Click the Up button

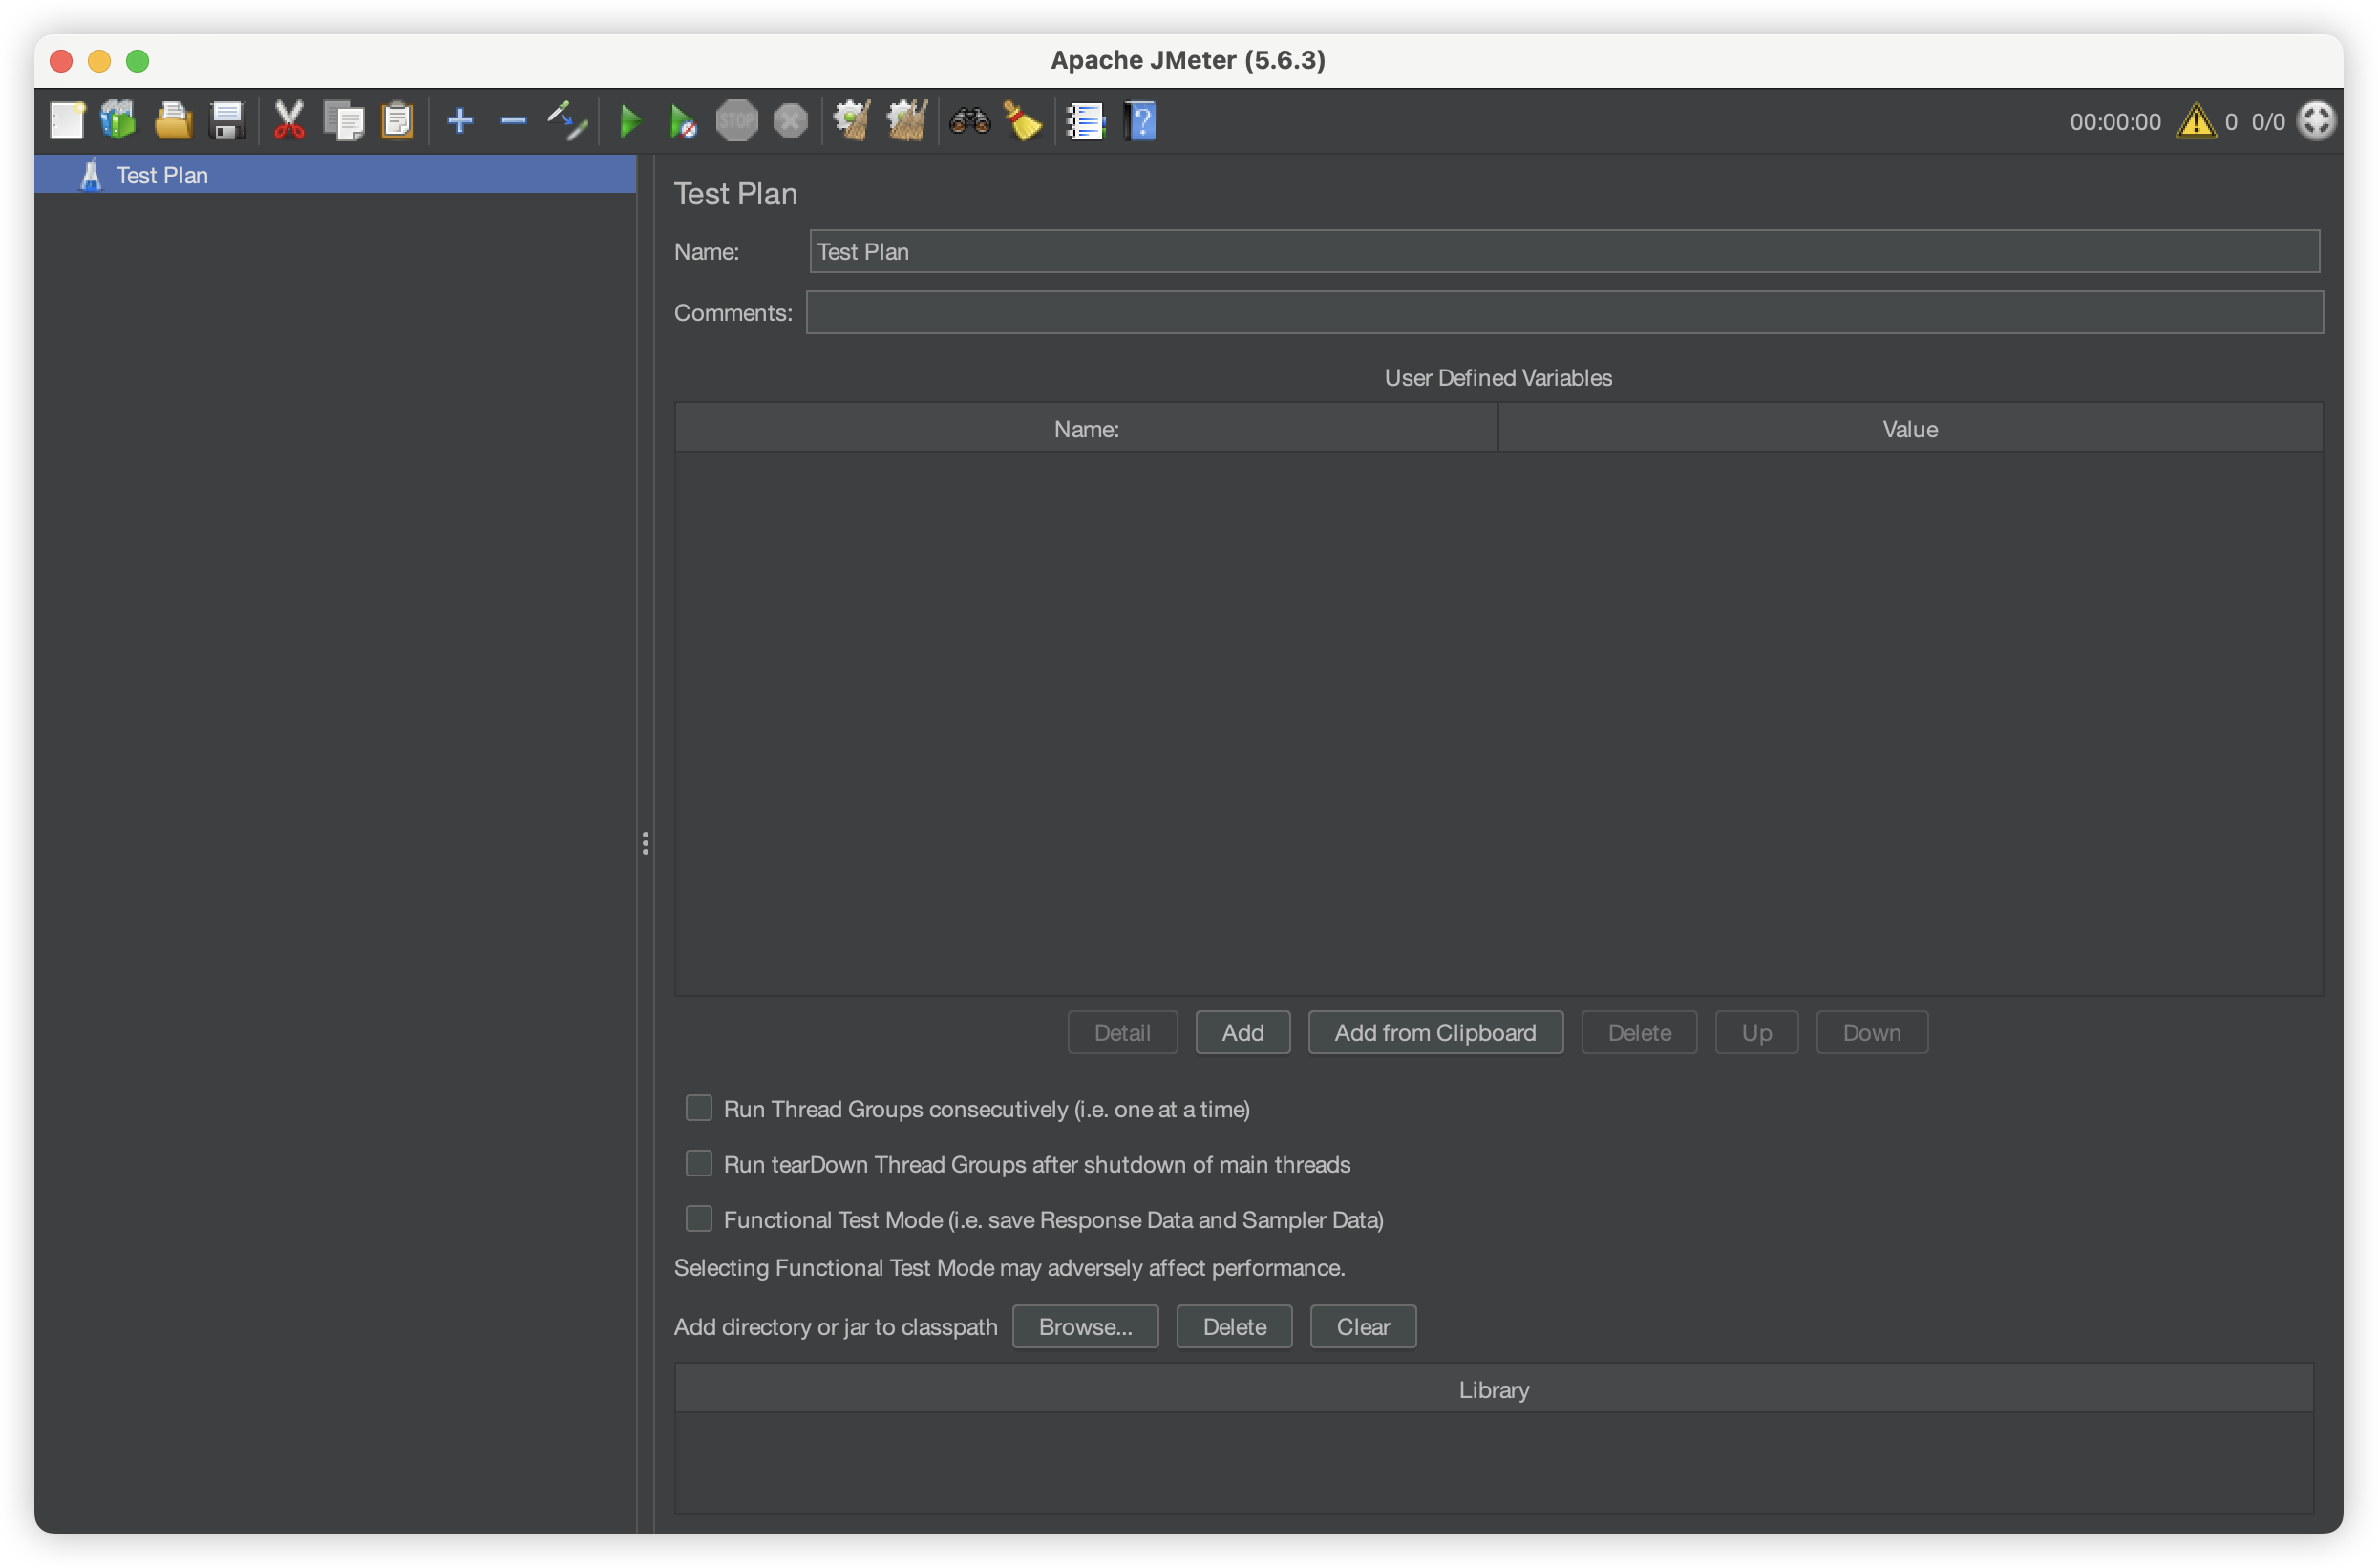tap(1756, 1032)
